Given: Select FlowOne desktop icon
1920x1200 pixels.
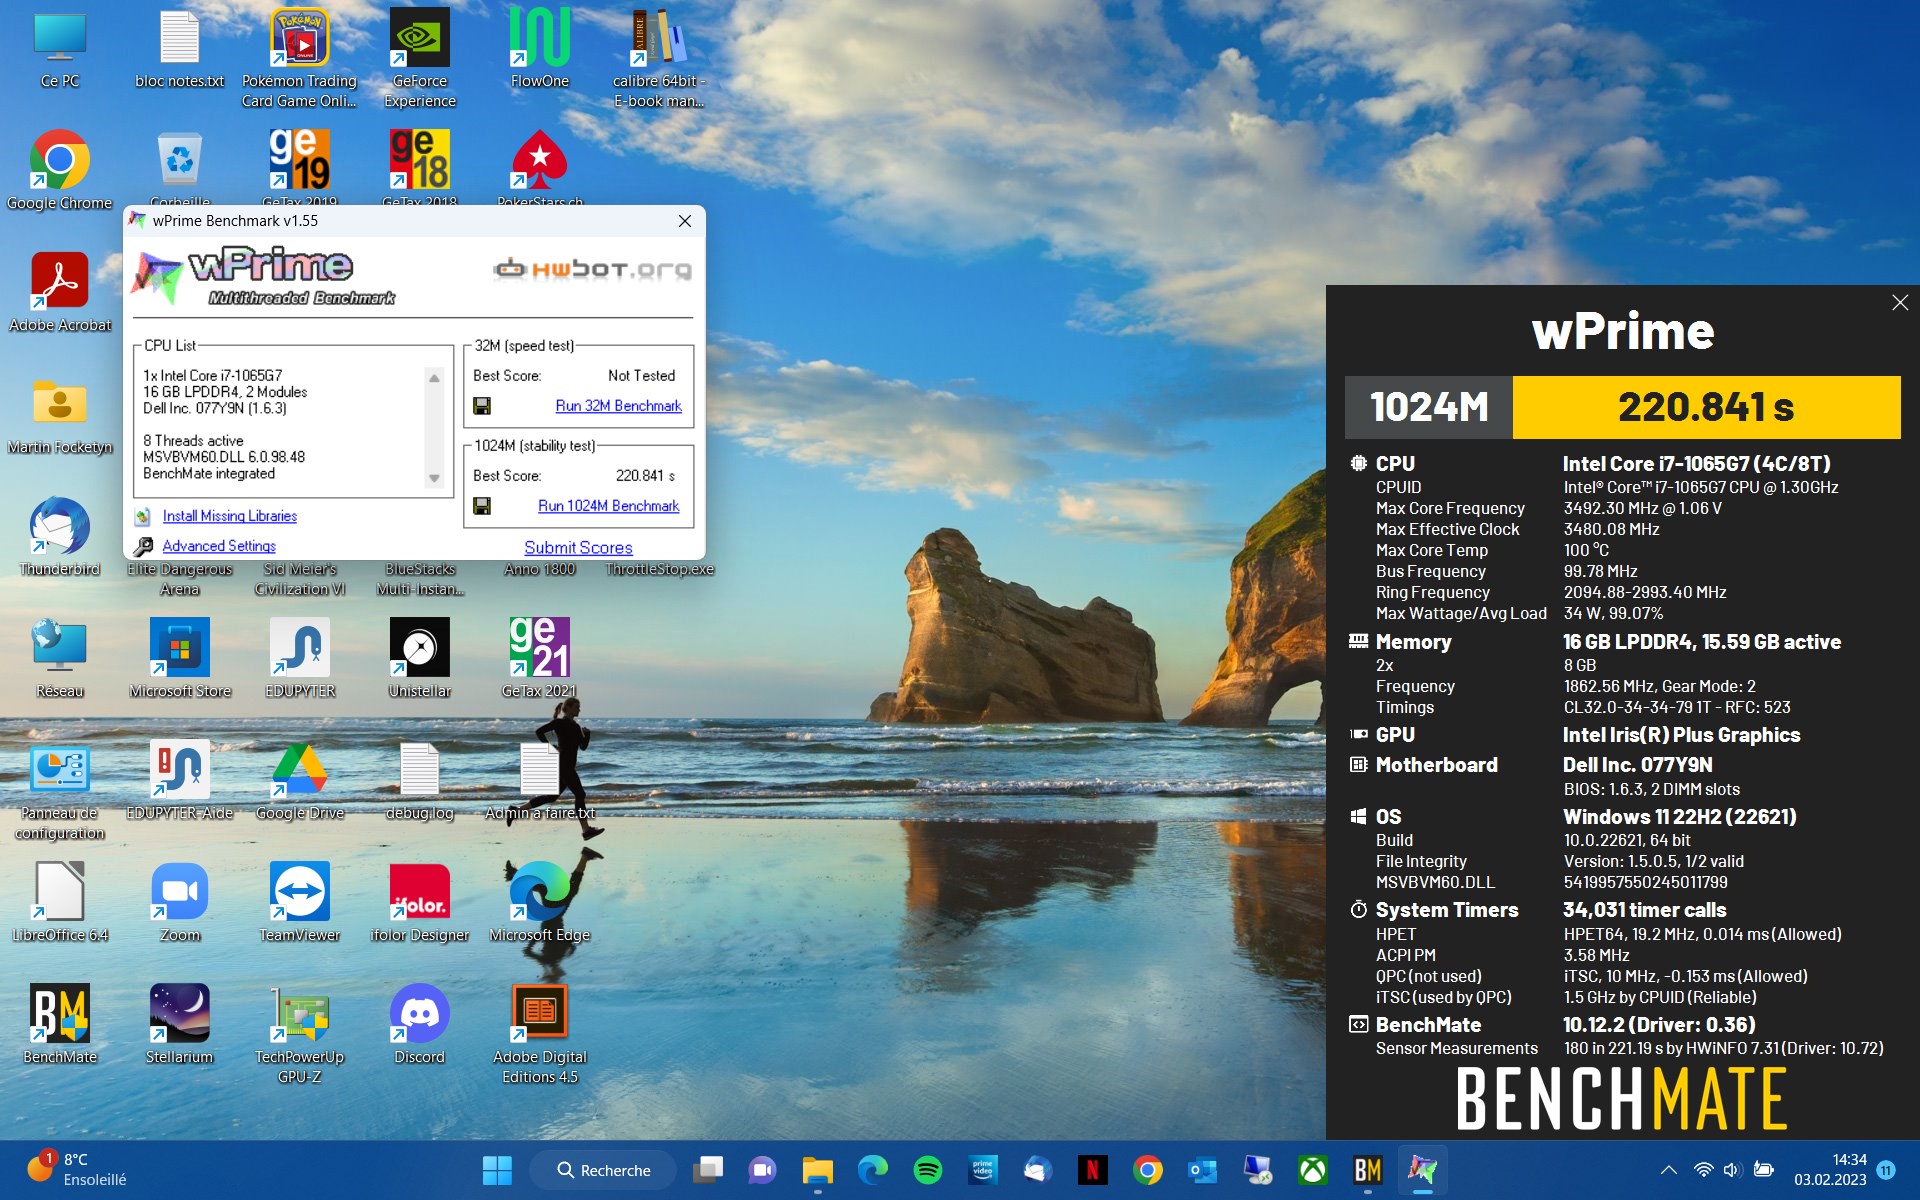Looking at the screenshot, I should pos(540,50).
